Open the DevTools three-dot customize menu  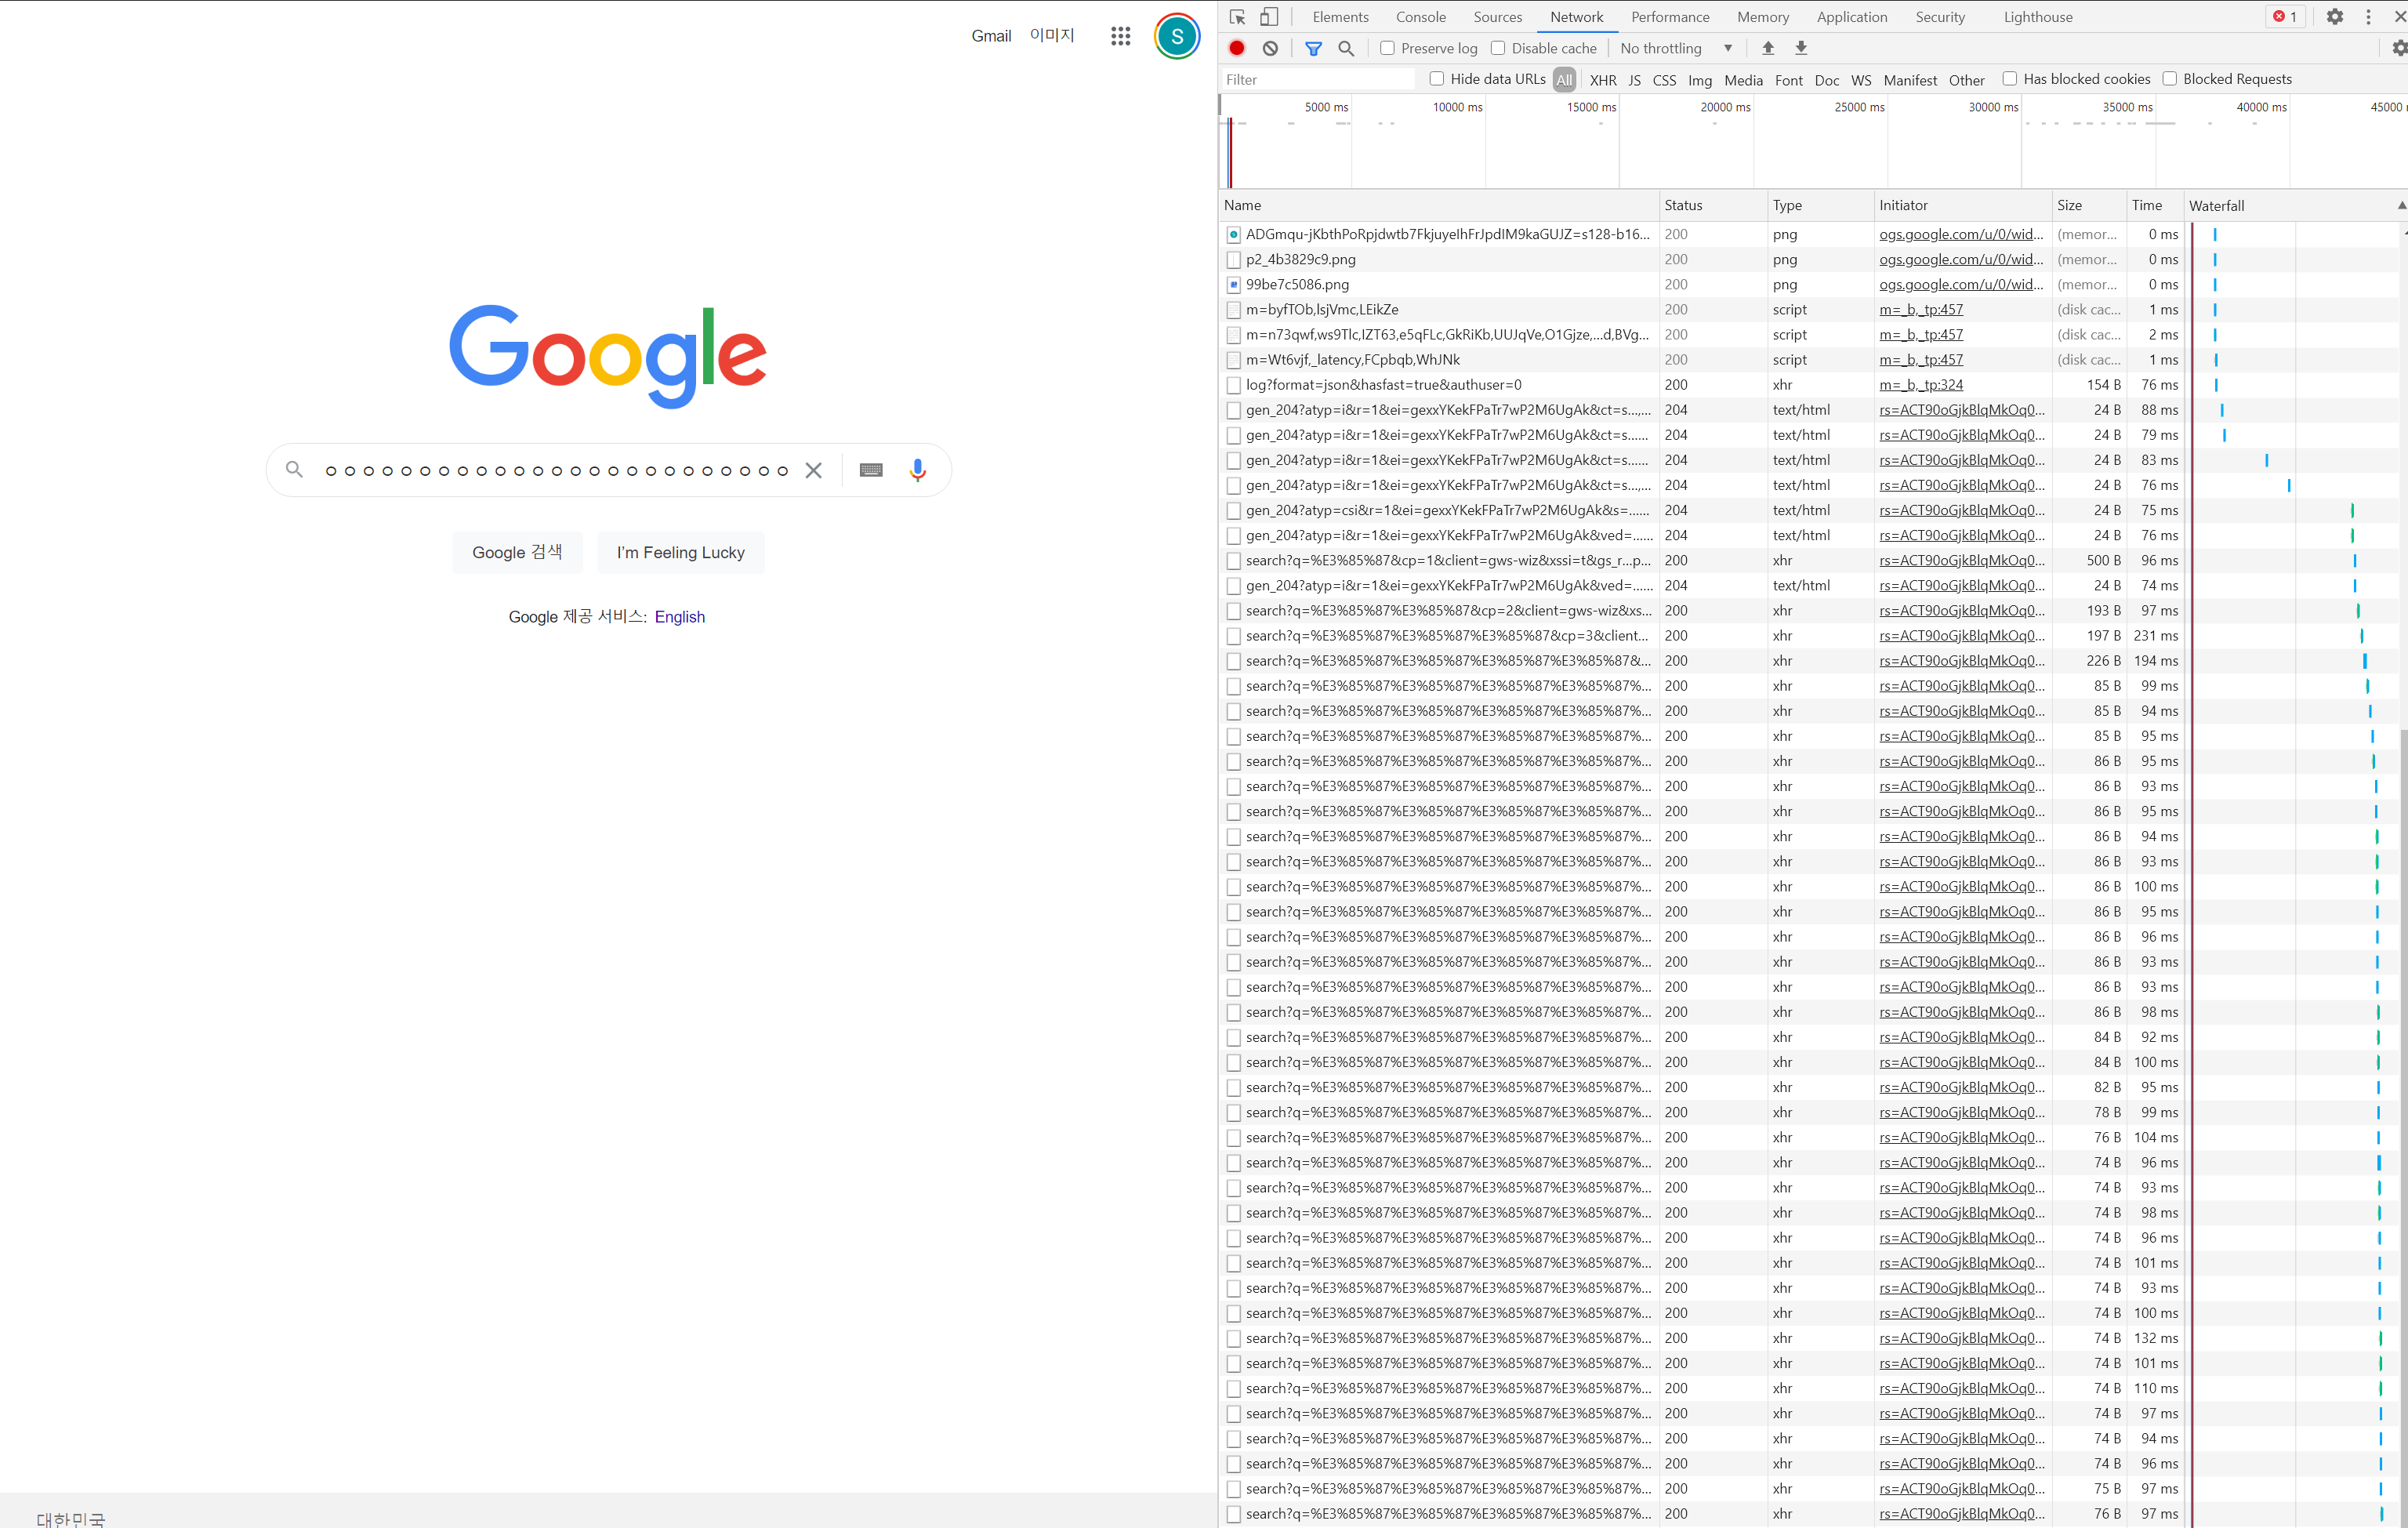click(2368, 17)
